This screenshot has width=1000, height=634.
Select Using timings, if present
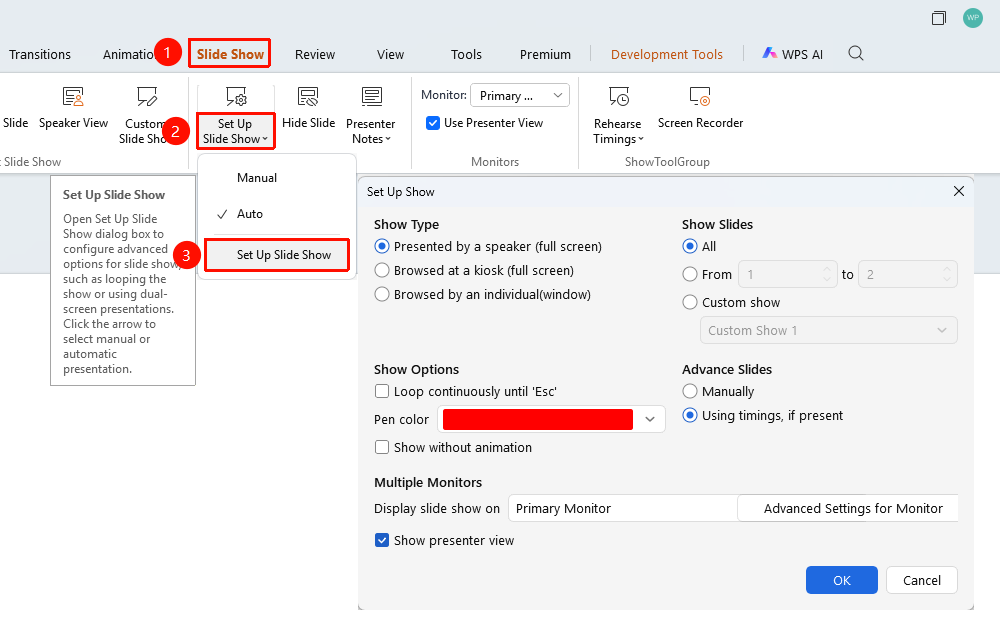tap(689, 415)
